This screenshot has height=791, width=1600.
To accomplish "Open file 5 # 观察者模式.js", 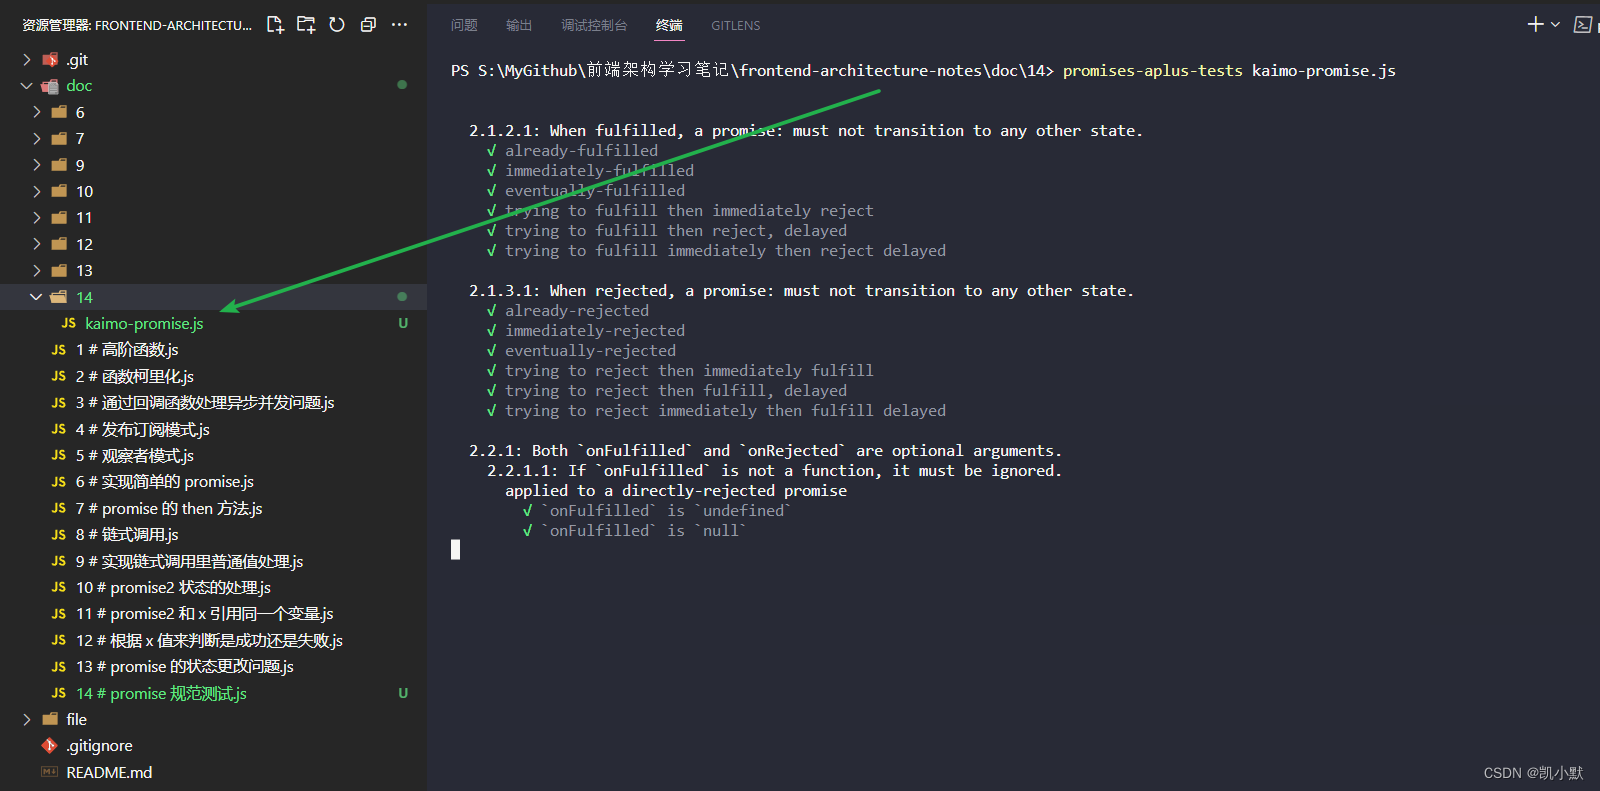I will (135, 456).
